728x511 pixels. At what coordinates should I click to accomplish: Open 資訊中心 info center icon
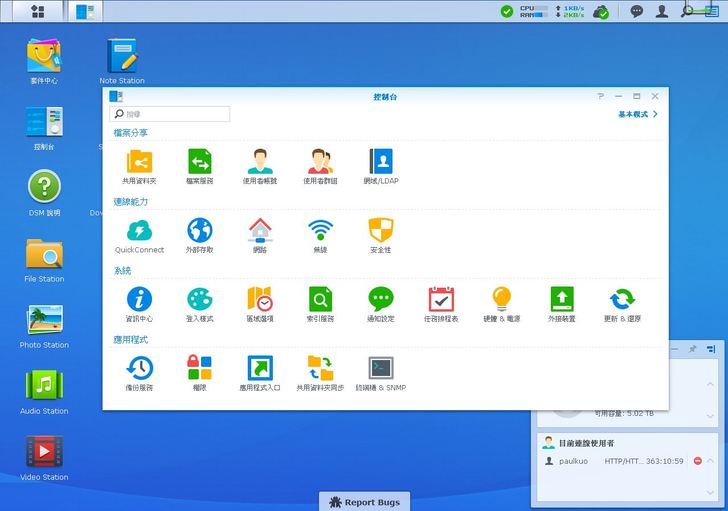coord(139,300)
